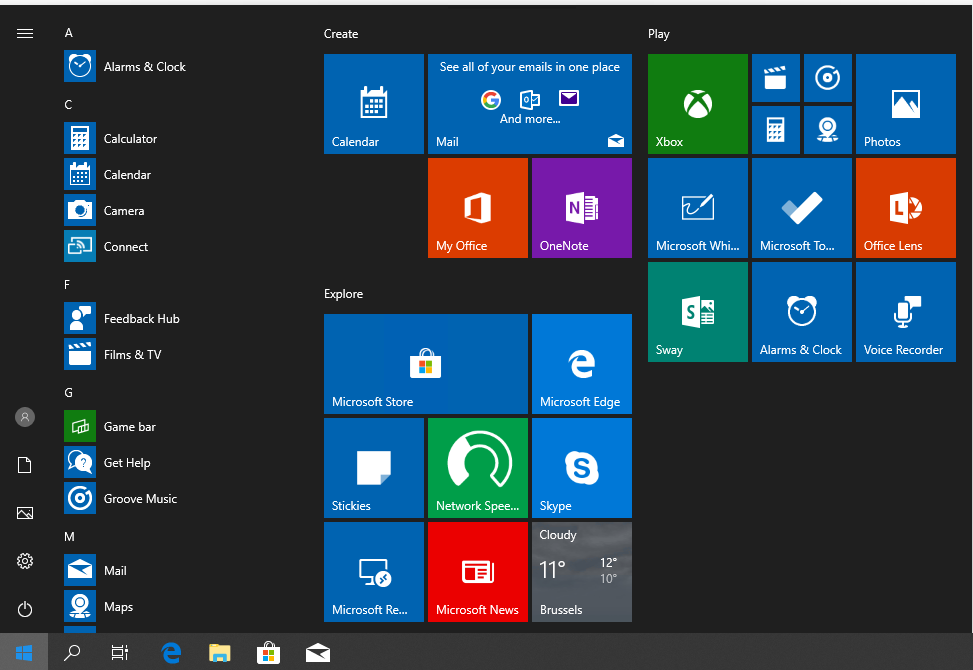Viewport: 973px width, 670px height.
Task: Open Get Help app
Action: coord(180,462)
